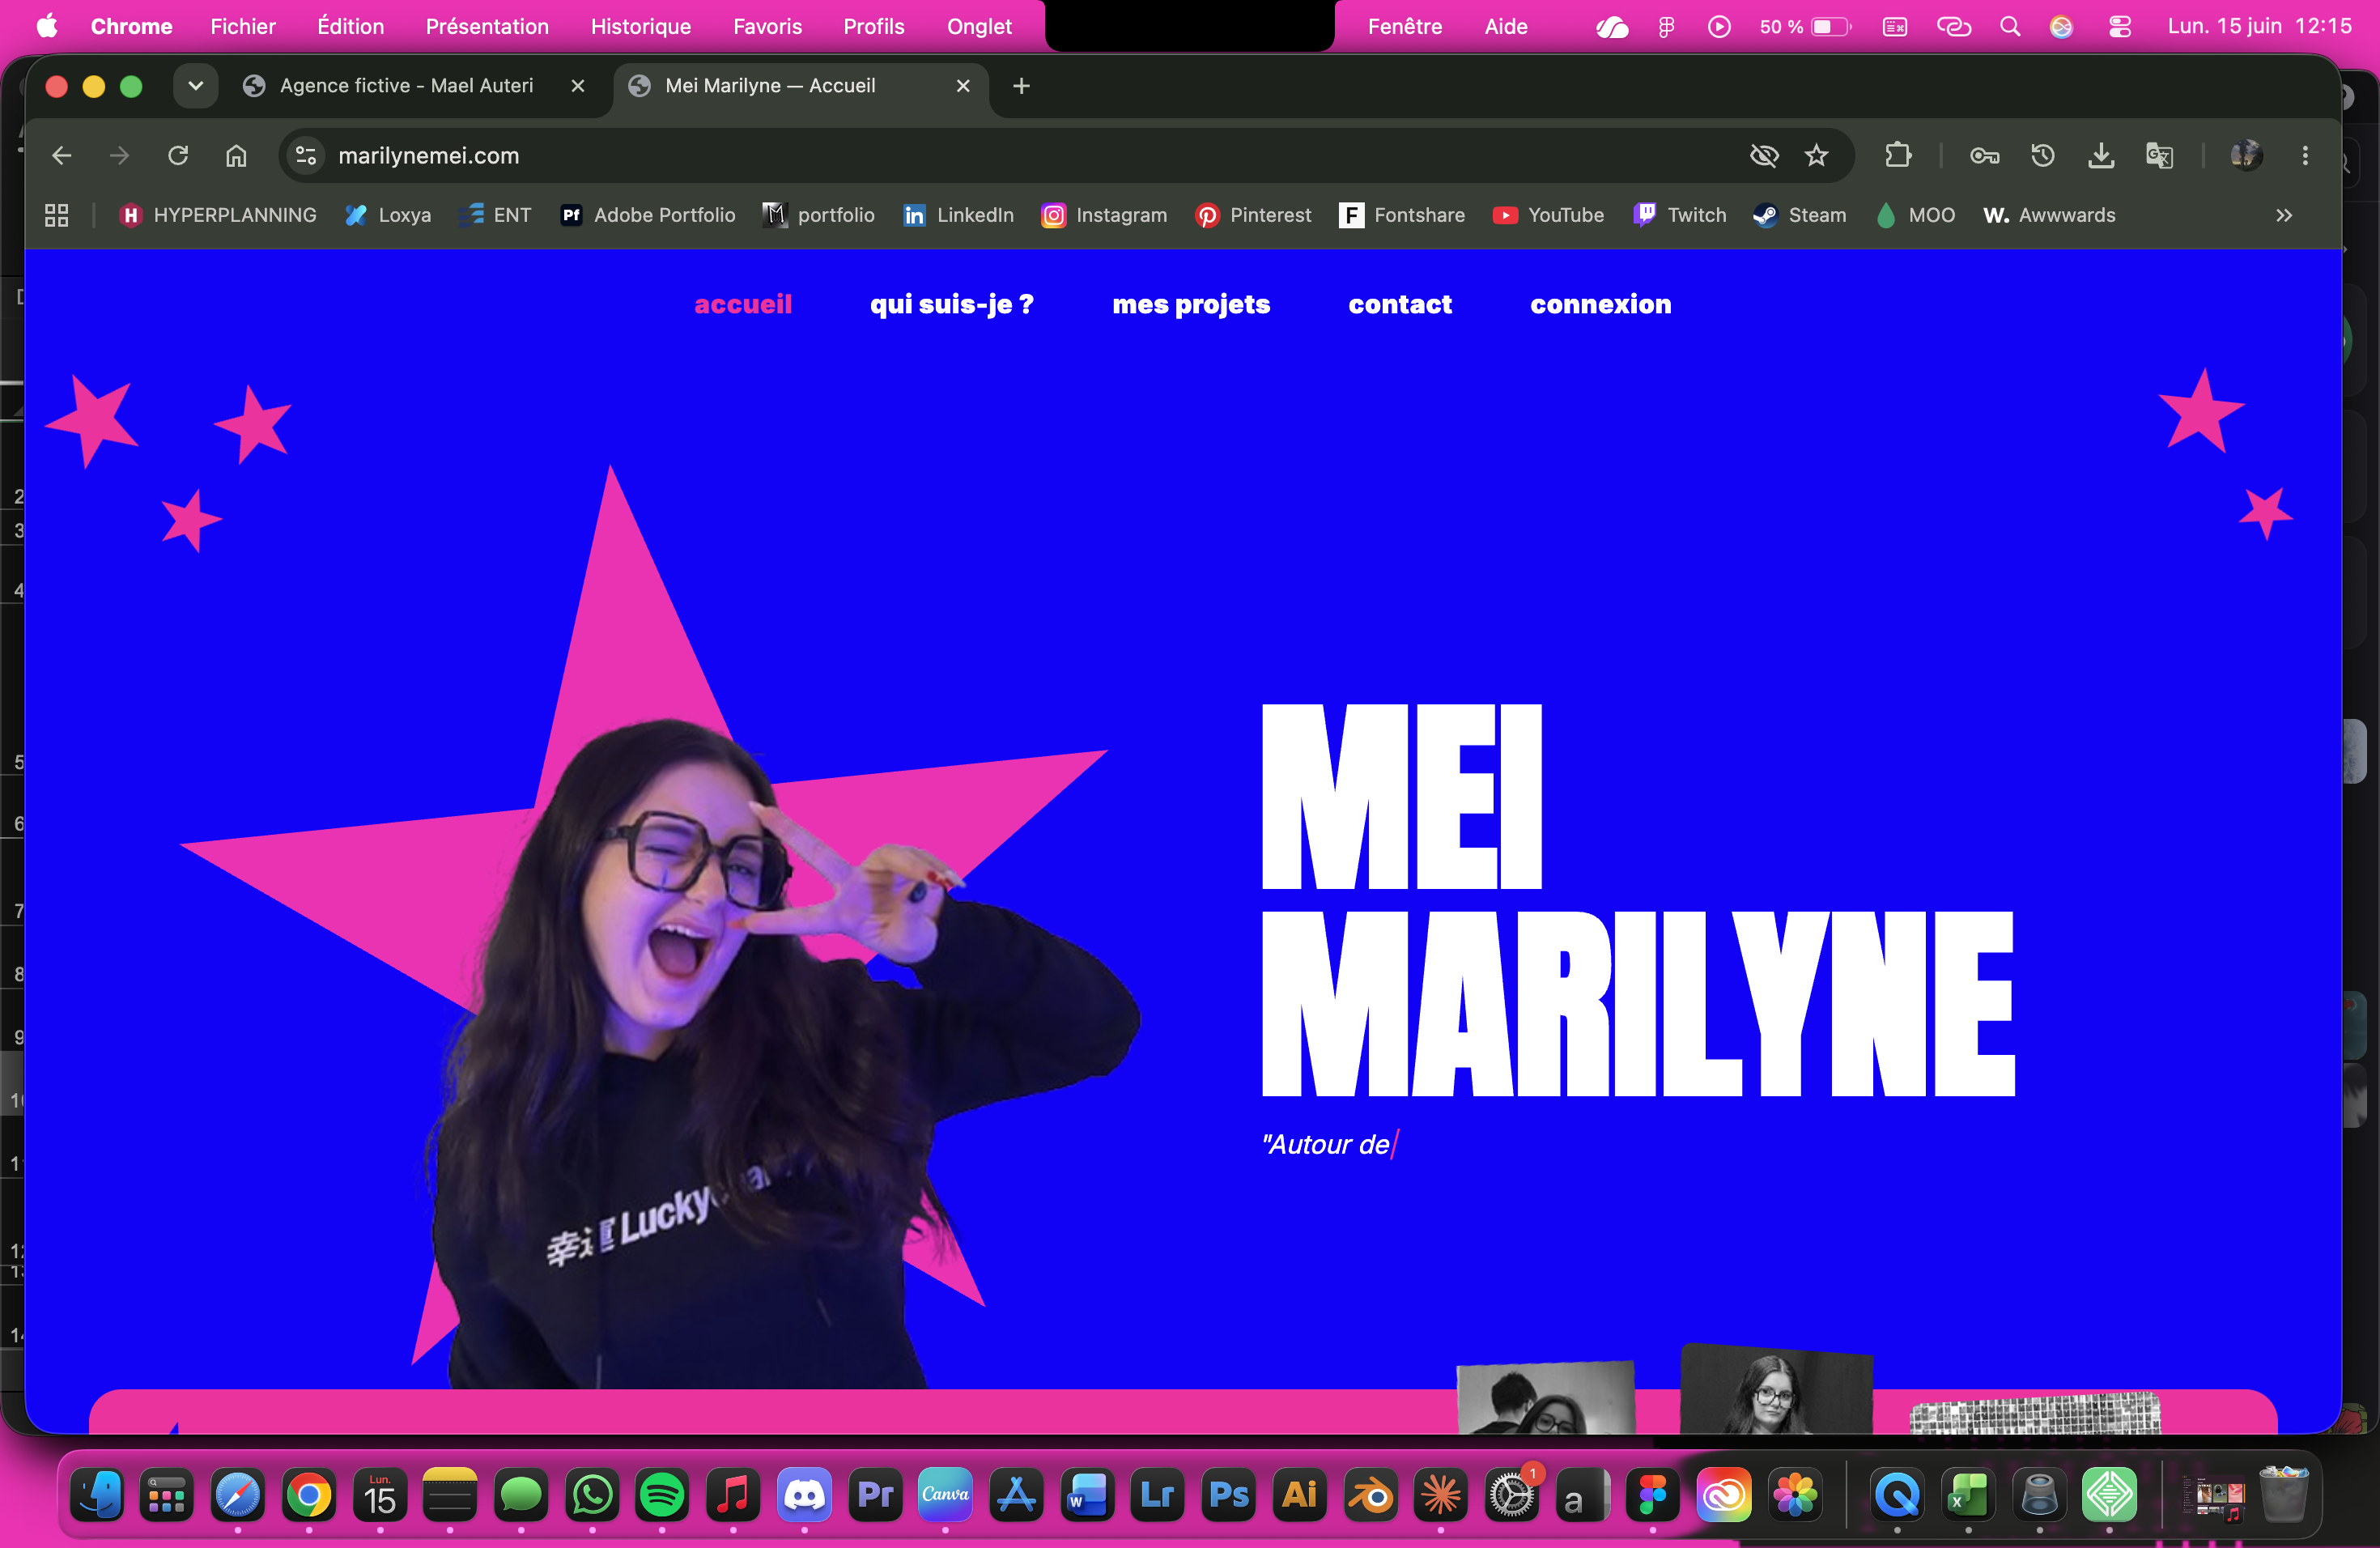
Task: Launch Figma from the Dock
Action: (x=1653, y=1495)
